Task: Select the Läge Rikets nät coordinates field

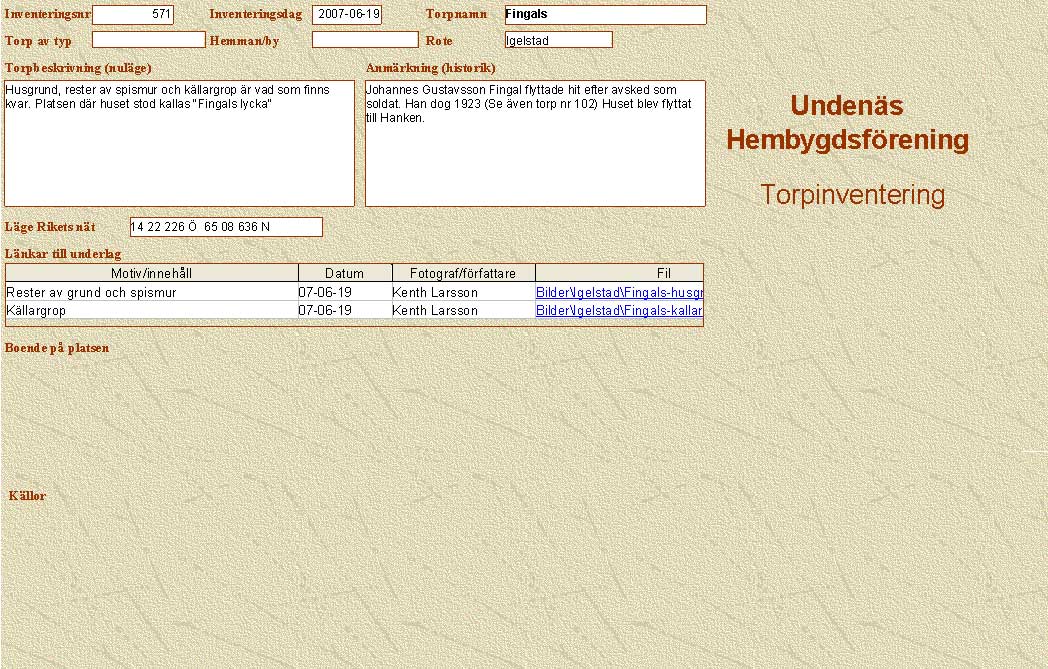Action: pyautogui.click(x=226, y=227)
